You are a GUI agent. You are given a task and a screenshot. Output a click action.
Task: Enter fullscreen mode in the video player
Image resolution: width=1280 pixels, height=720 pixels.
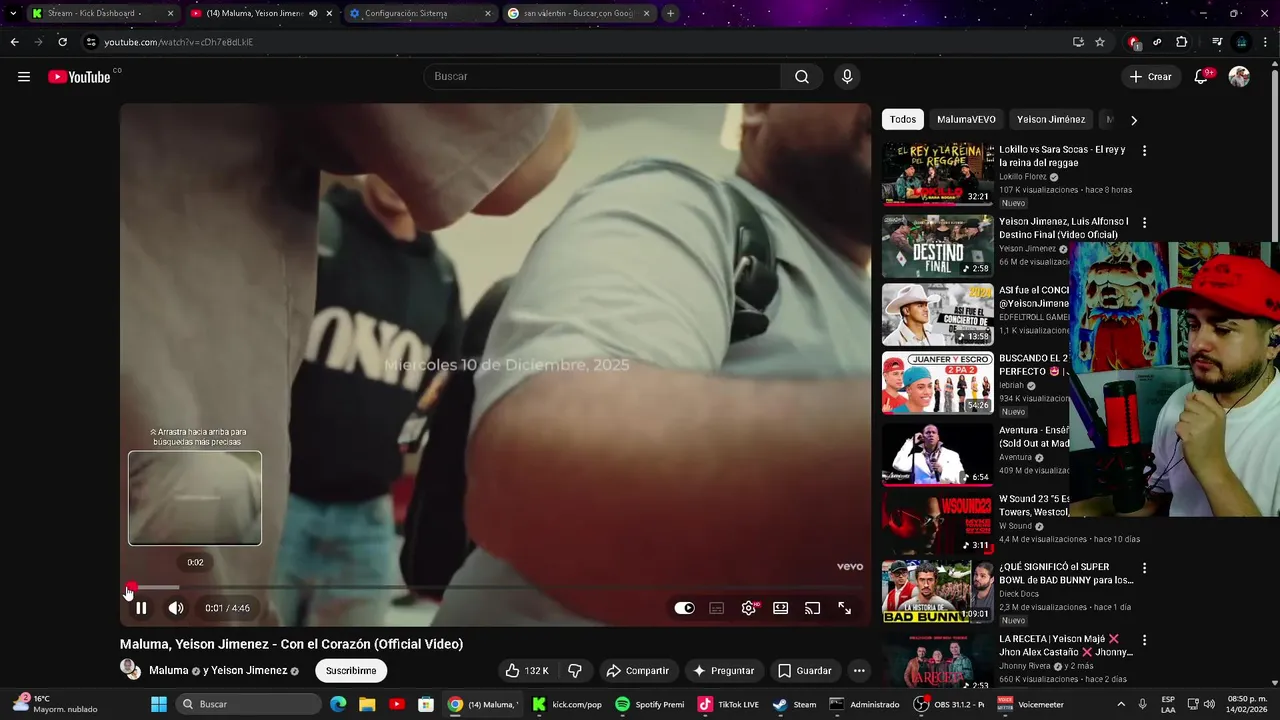[845, 608]
